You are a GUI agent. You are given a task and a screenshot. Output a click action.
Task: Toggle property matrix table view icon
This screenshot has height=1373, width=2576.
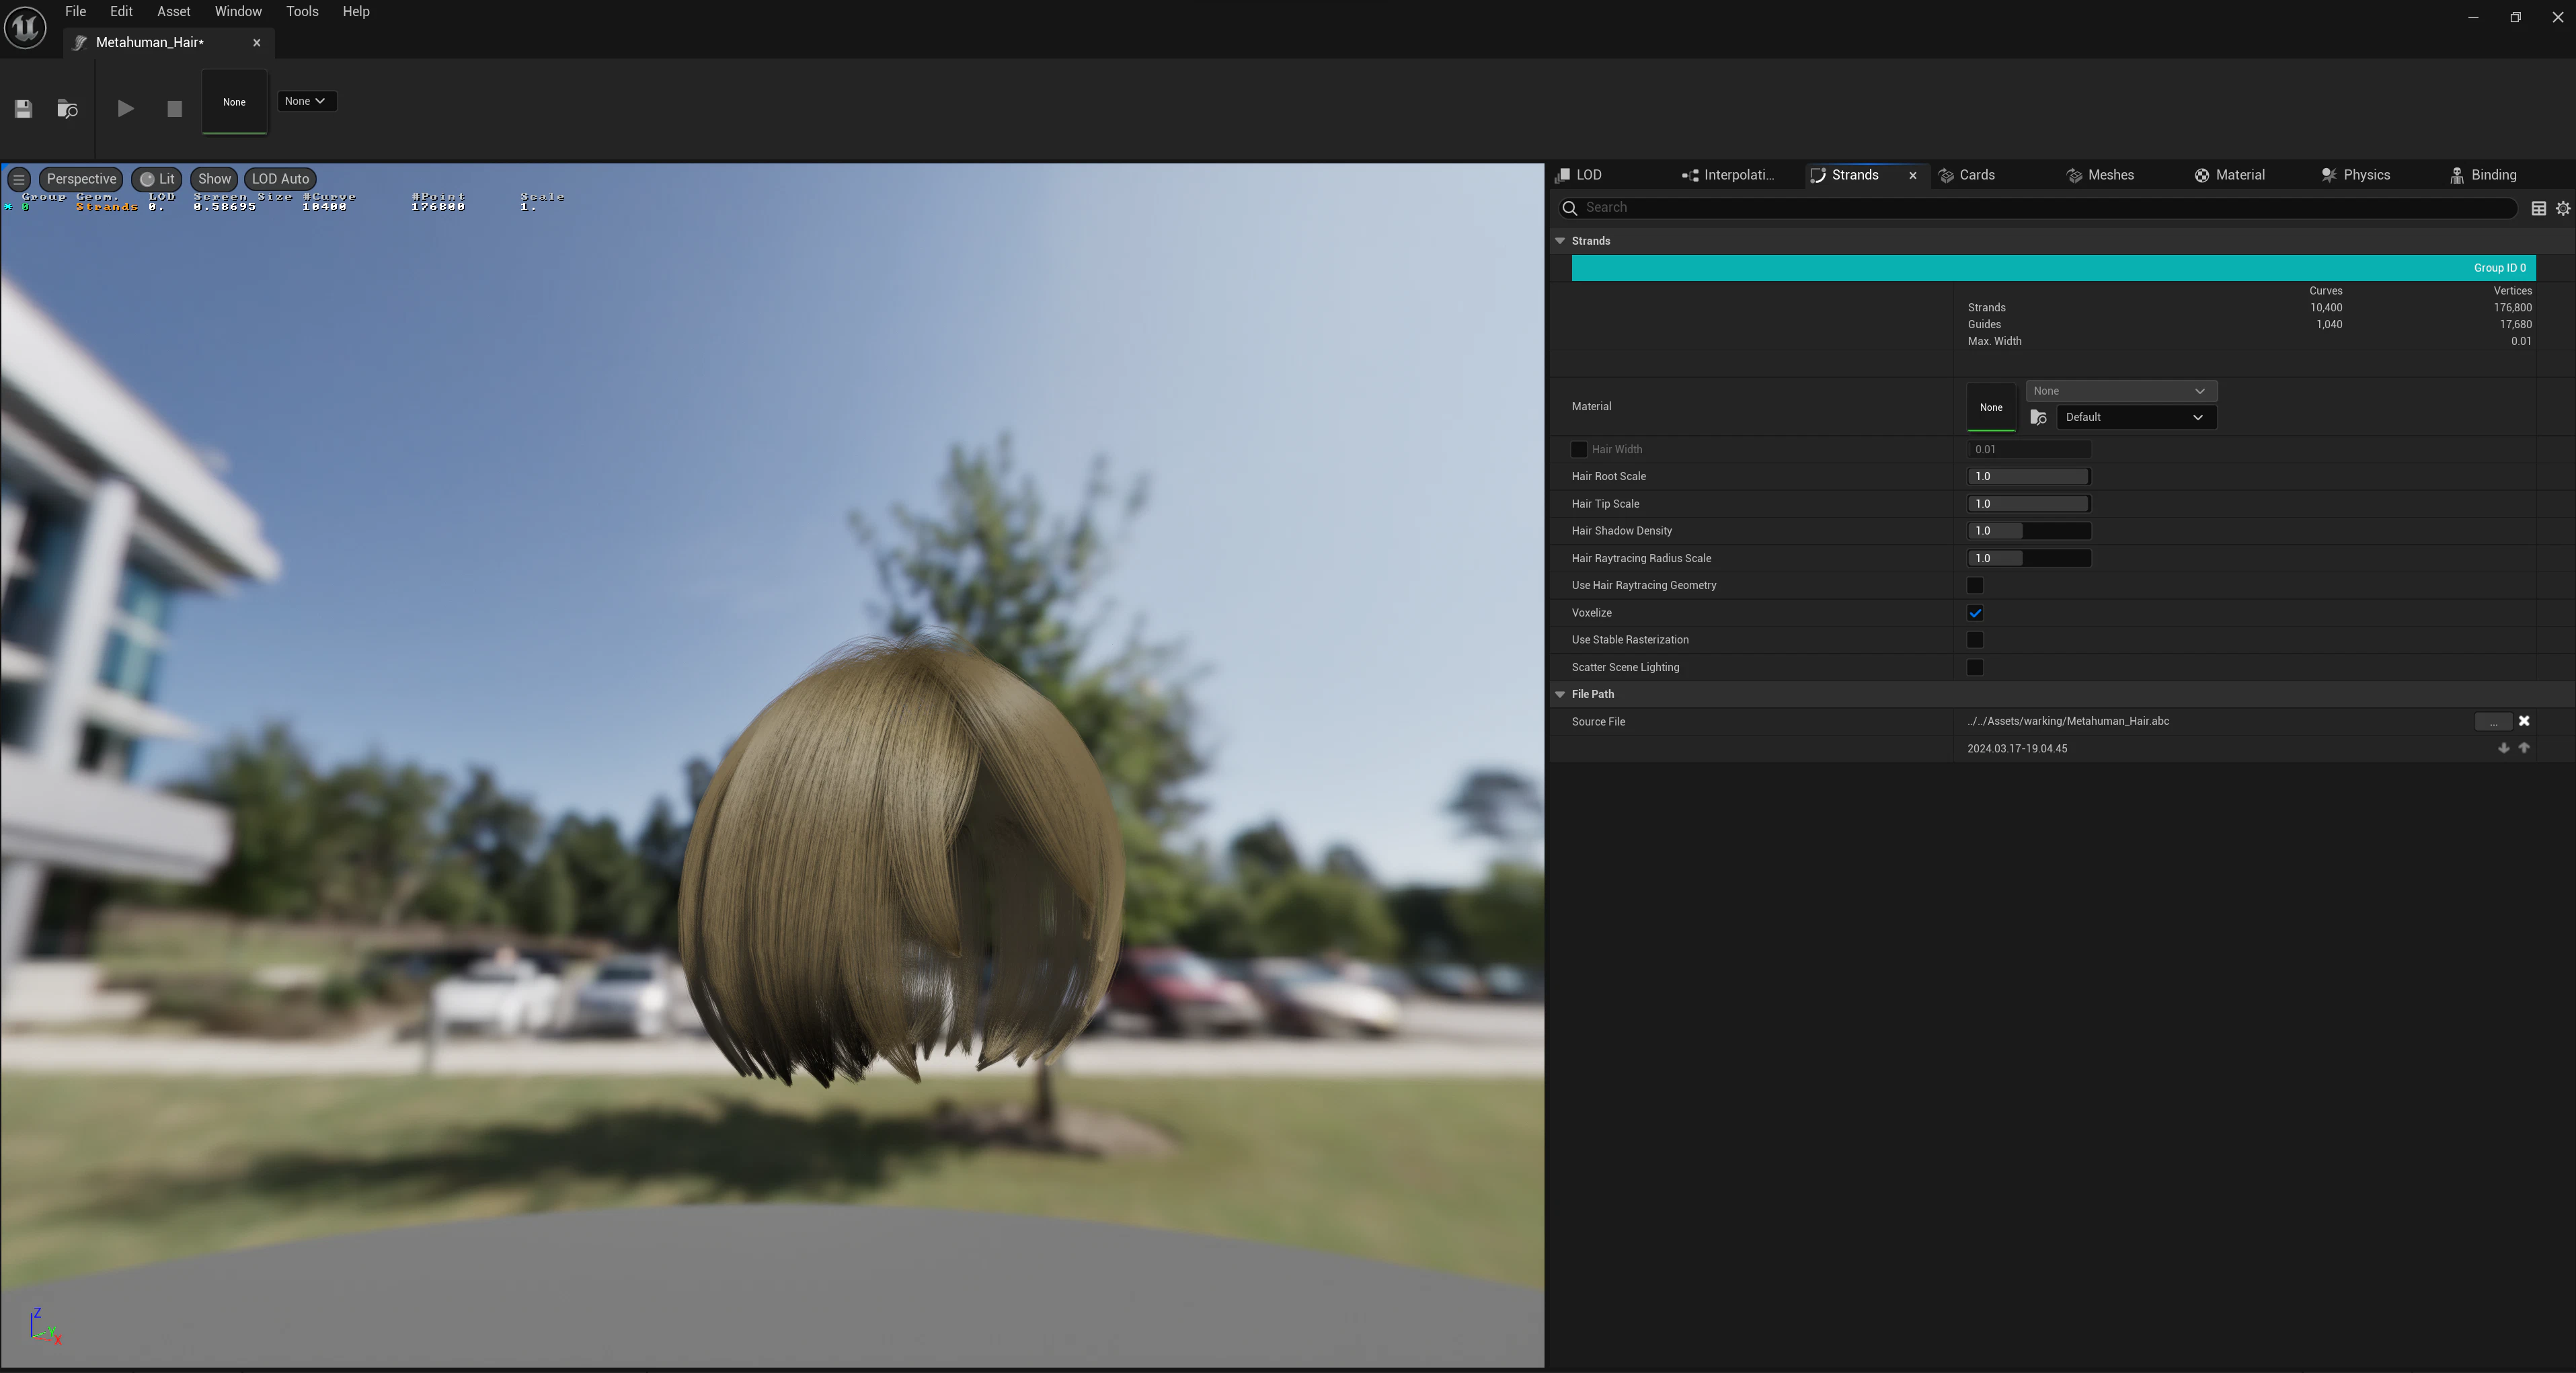tap(2538, 208)
